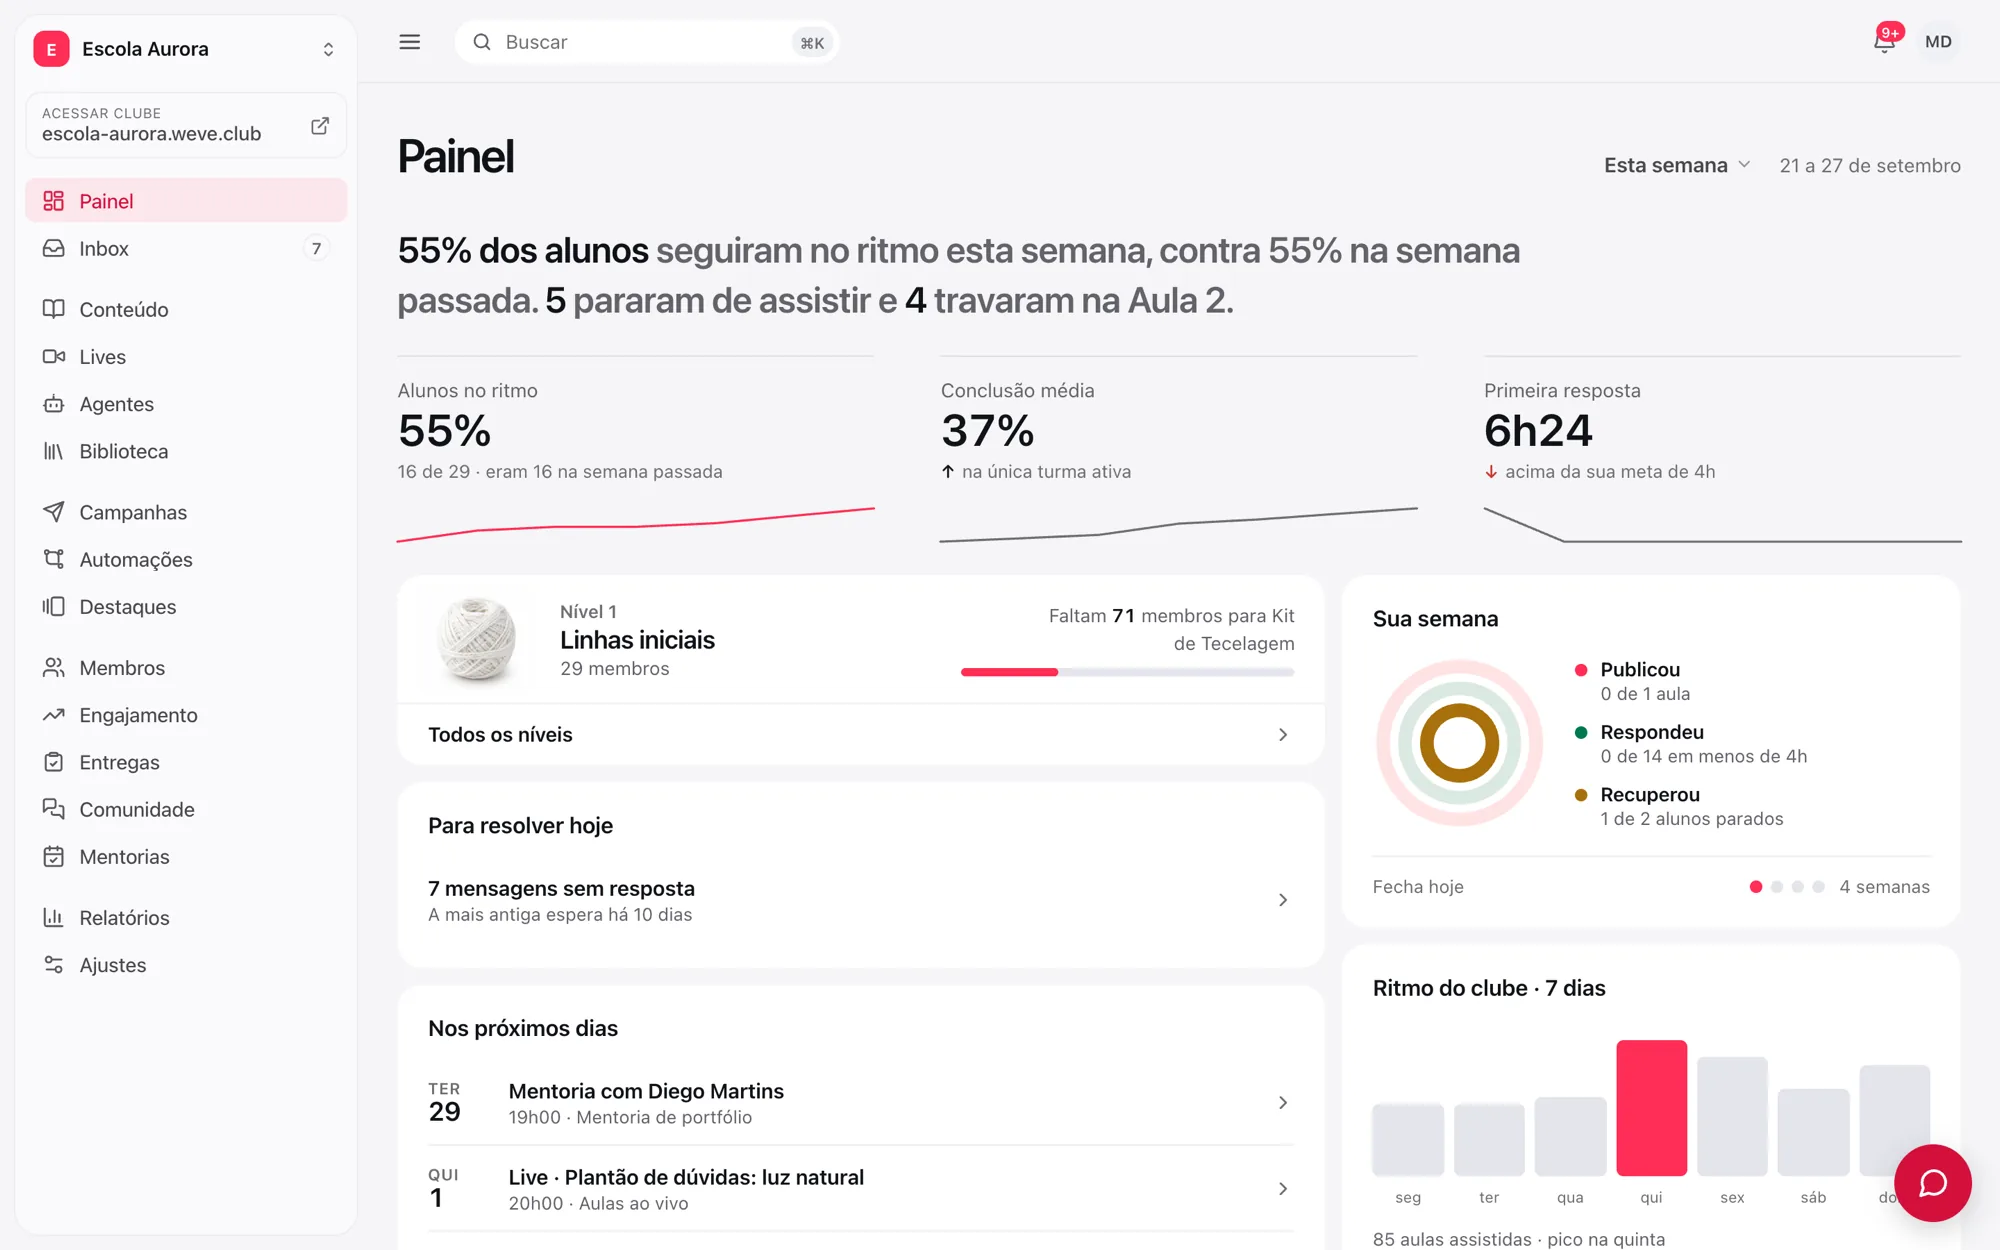The height and width of the screenshot is (1250, 2000).
Task: Open the Comunidade page
Action: coord(186,809)
